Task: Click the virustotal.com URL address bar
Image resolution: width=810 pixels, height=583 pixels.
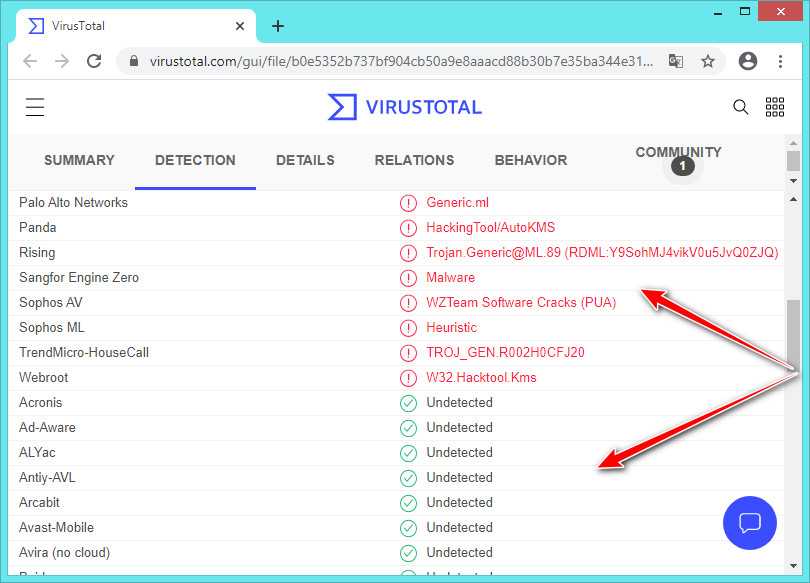Action: pos(401,61)
